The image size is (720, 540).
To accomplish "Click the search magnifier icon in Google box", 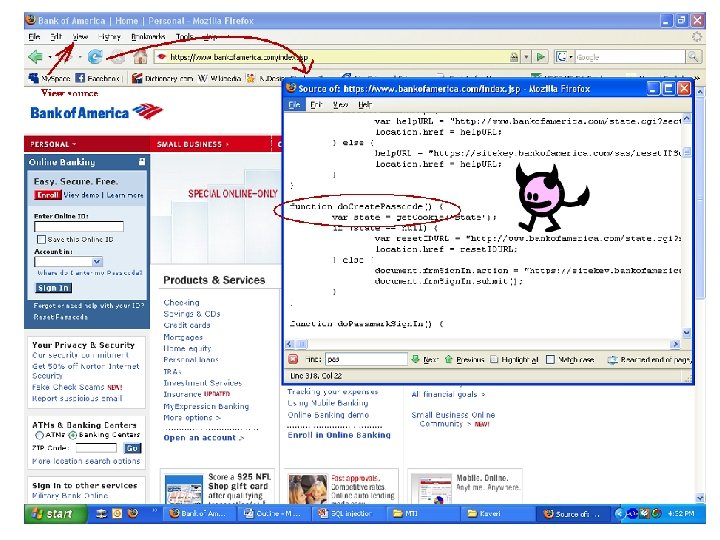I will coord(693,57).
